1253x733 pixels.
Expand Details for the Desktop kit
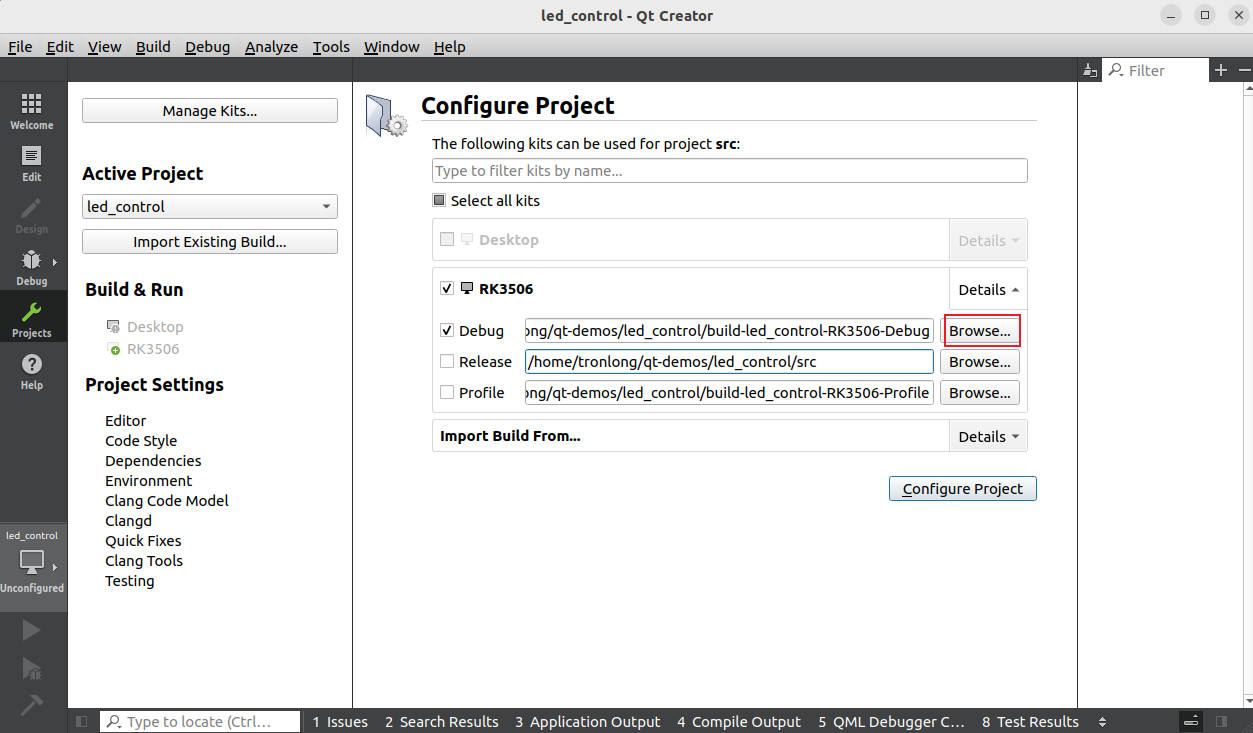pyautogui.click(x=988, y=241)
